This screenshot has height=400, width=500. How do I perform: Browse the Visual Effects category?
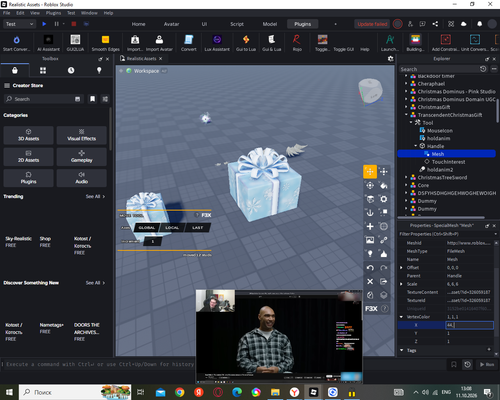click(82, 135)
